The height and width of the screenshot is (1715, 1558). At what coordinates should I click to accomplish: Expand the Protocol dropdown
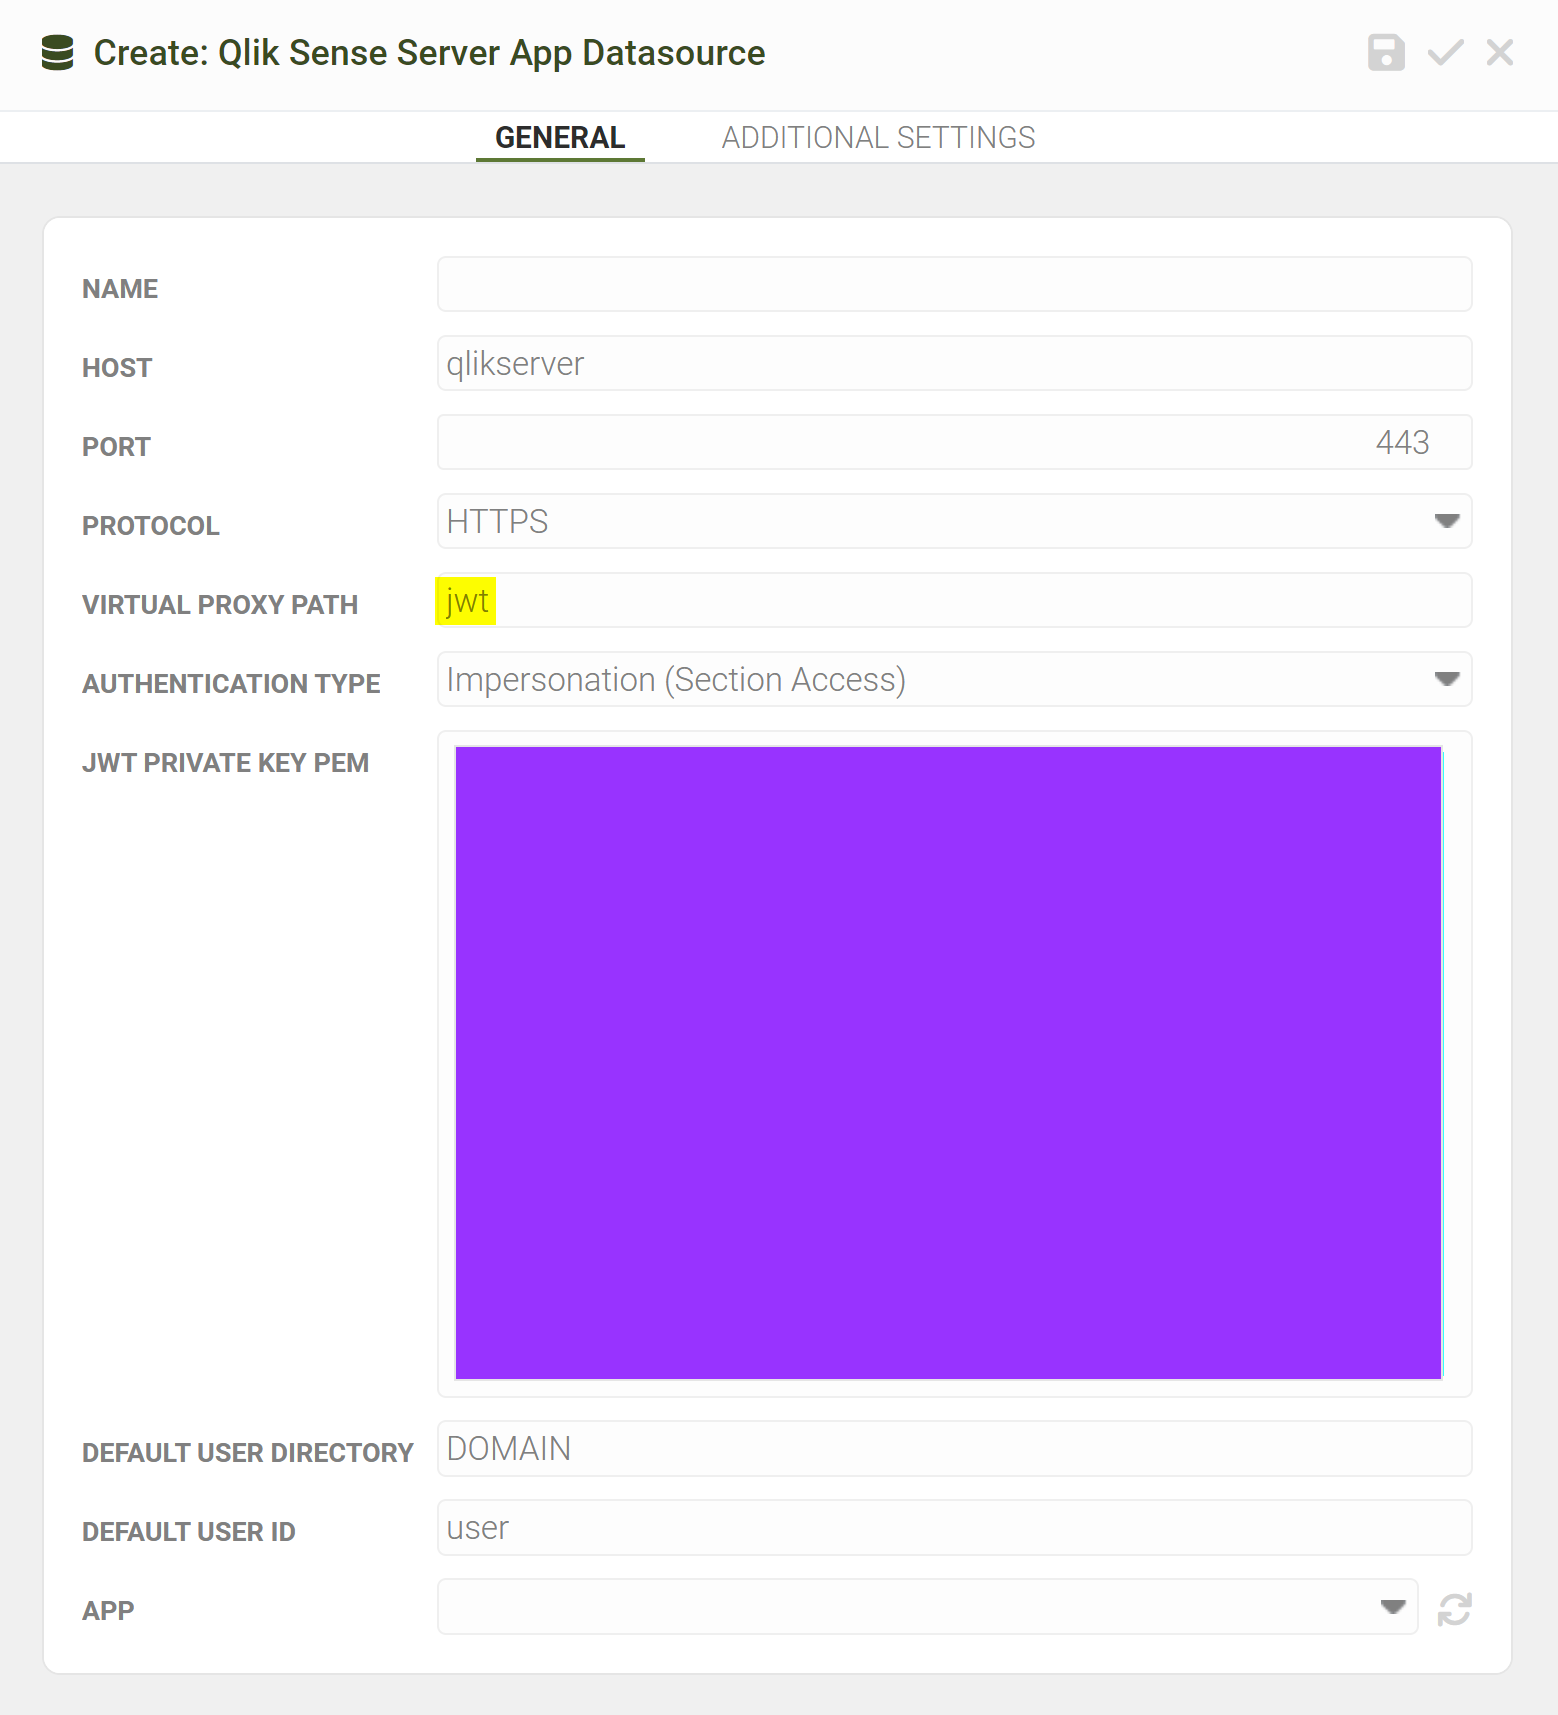pos(954,521)
